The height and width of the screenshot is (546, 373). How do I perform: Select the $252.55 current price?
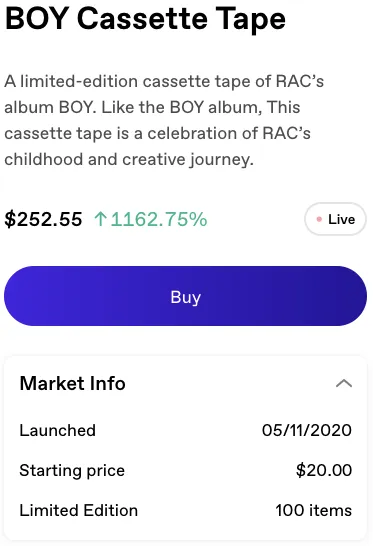[x=43, y=219]
